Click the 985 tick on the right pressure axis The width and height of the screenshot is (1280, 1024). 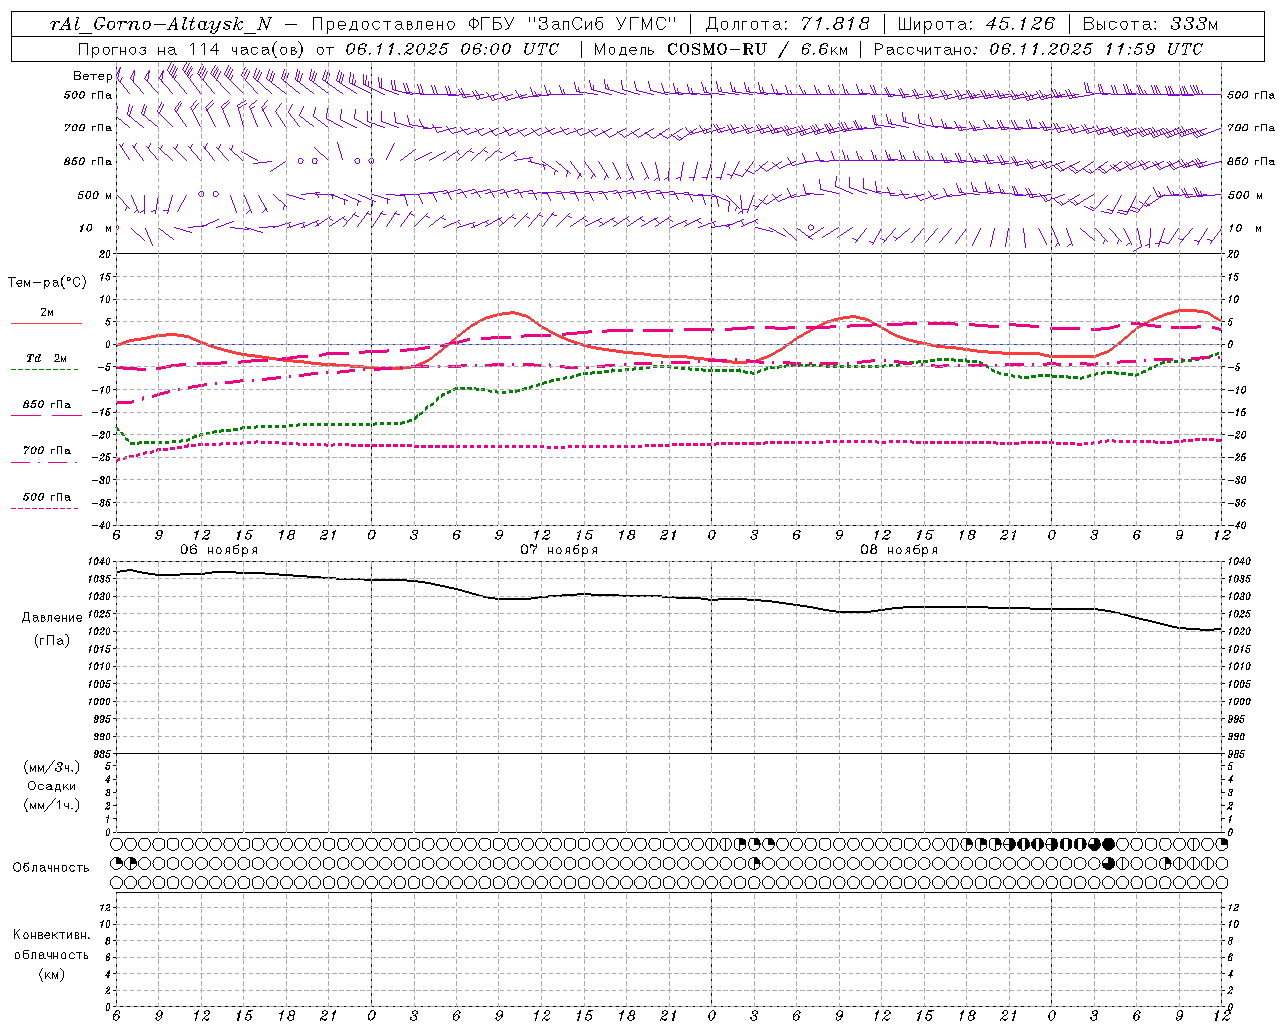point(1238,754)
